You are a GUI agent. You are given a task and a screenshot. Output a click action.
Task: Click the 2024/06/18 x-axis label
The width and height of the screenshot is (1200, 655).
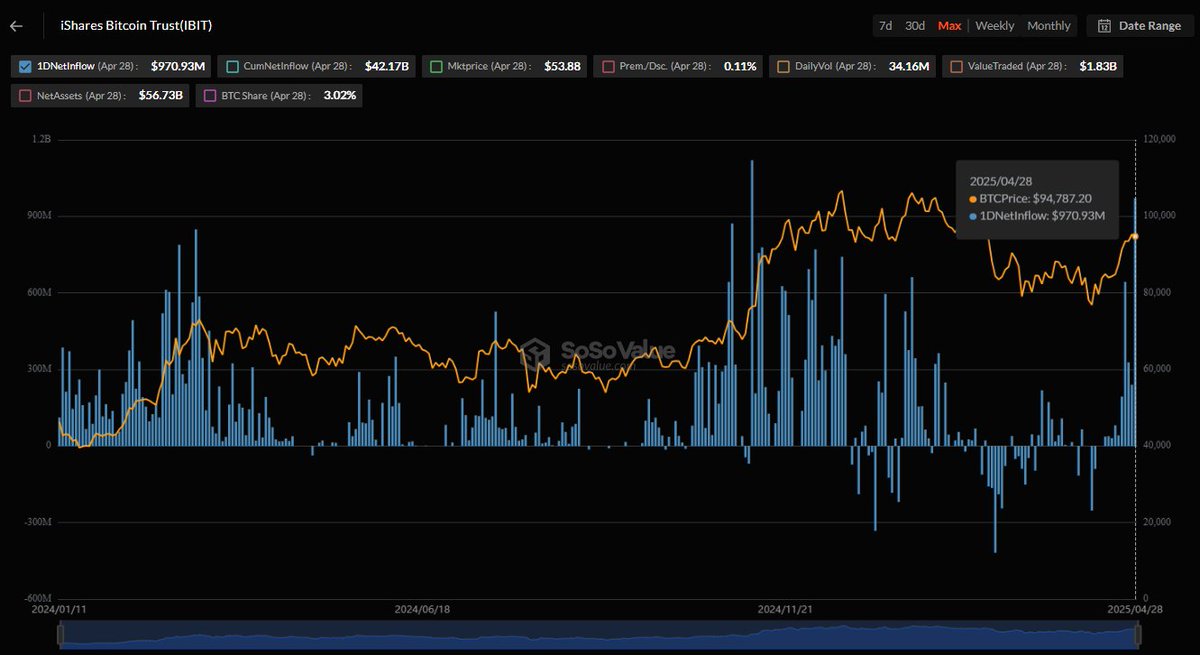[x=423, y=608]
